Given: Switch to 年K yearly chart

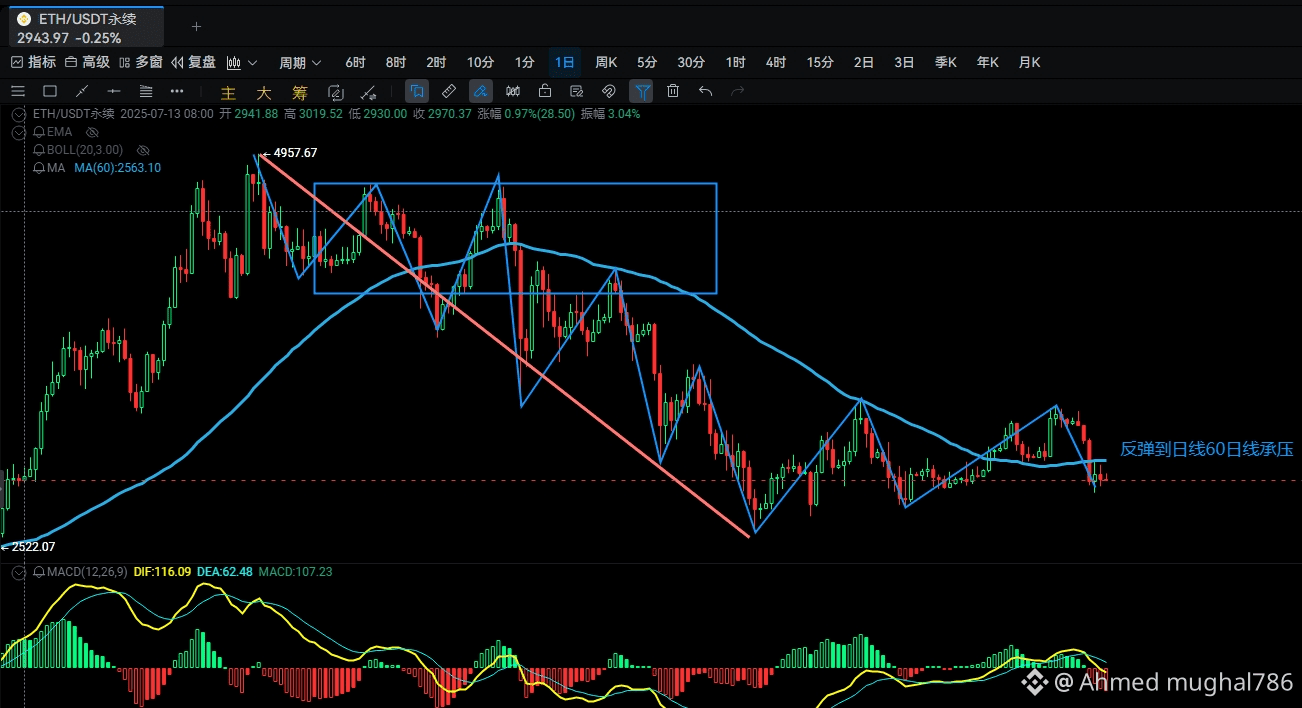Looking at the screenshot, I should click(988, 62).
